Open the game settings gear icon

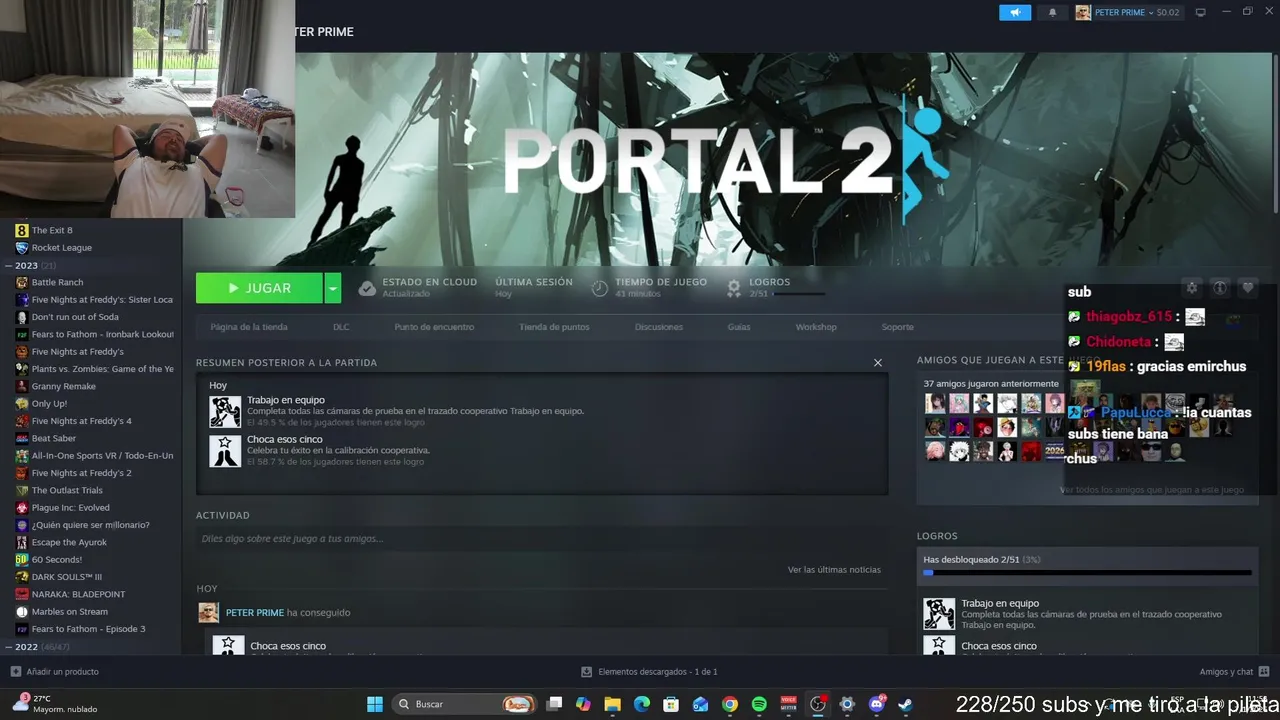1192,288
